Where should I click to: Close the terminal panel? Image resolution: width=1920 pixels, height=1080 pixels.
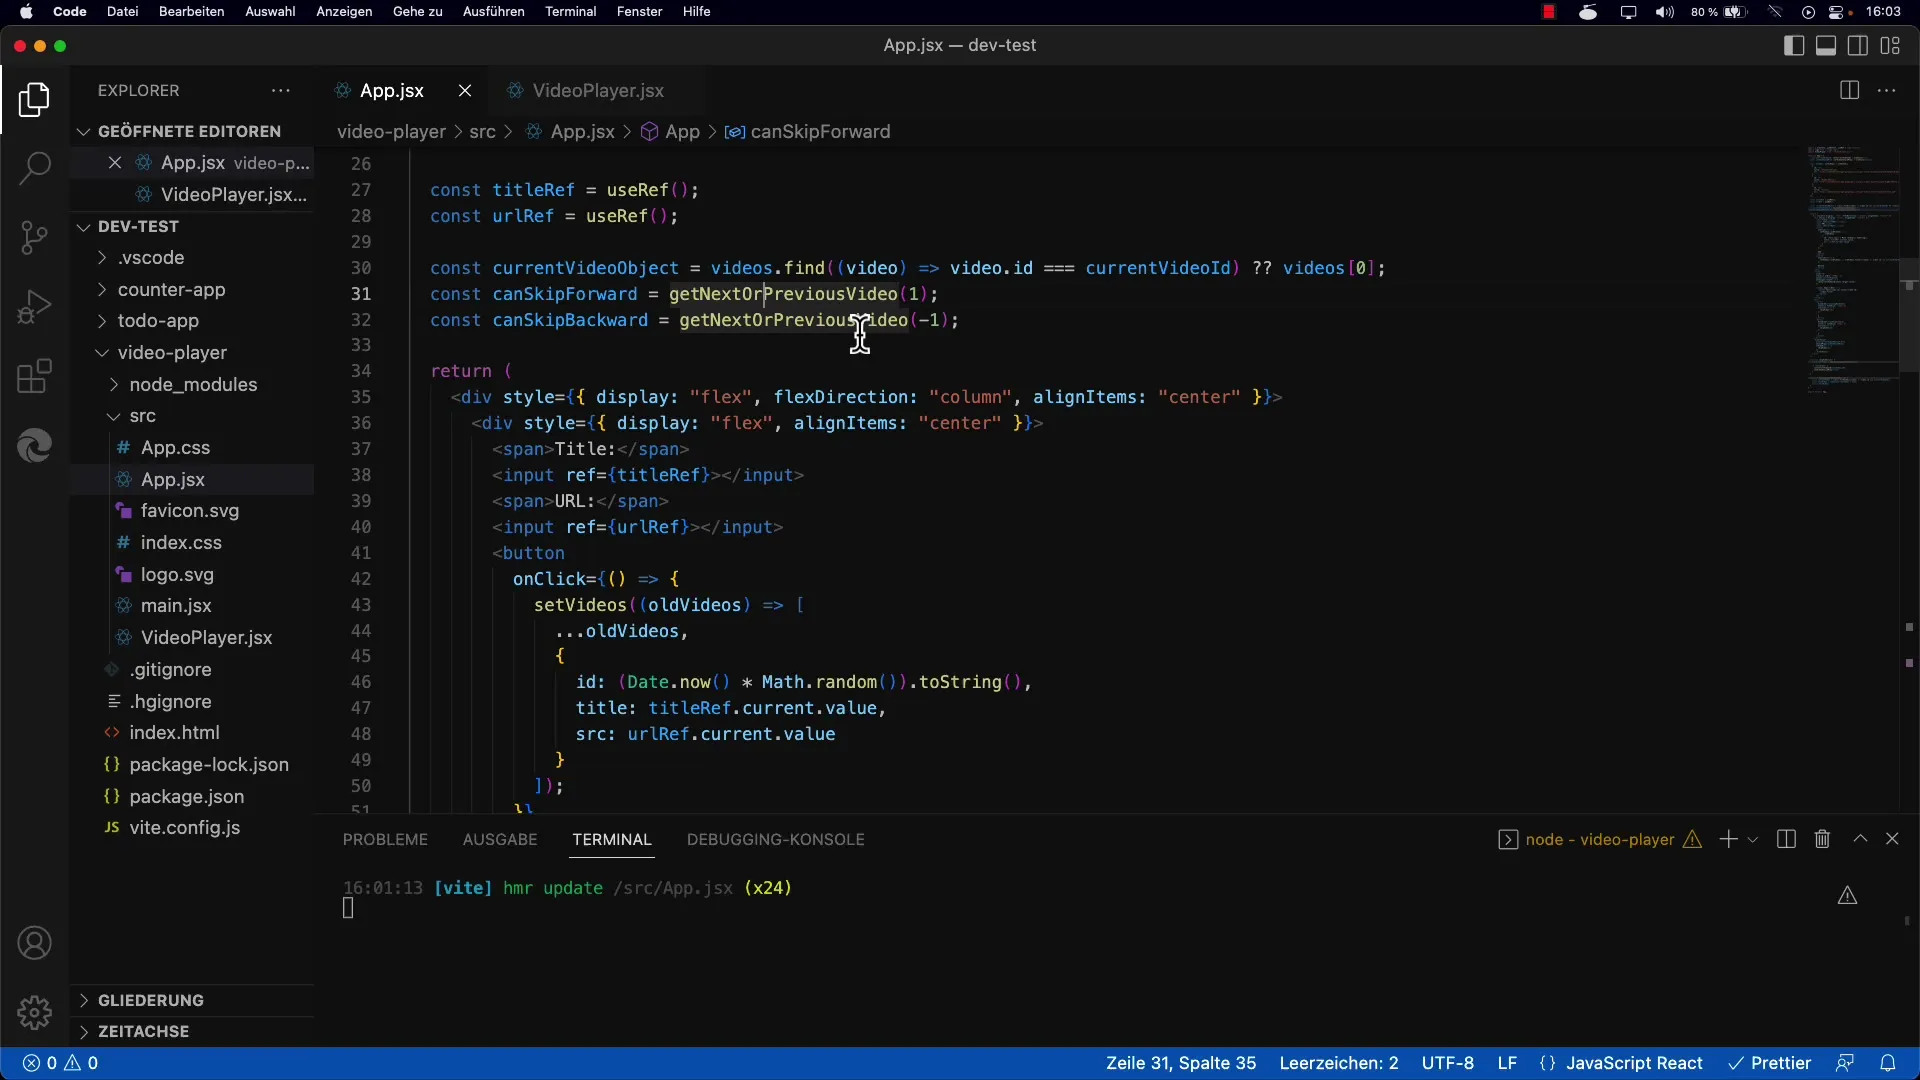click(1892, 839)
